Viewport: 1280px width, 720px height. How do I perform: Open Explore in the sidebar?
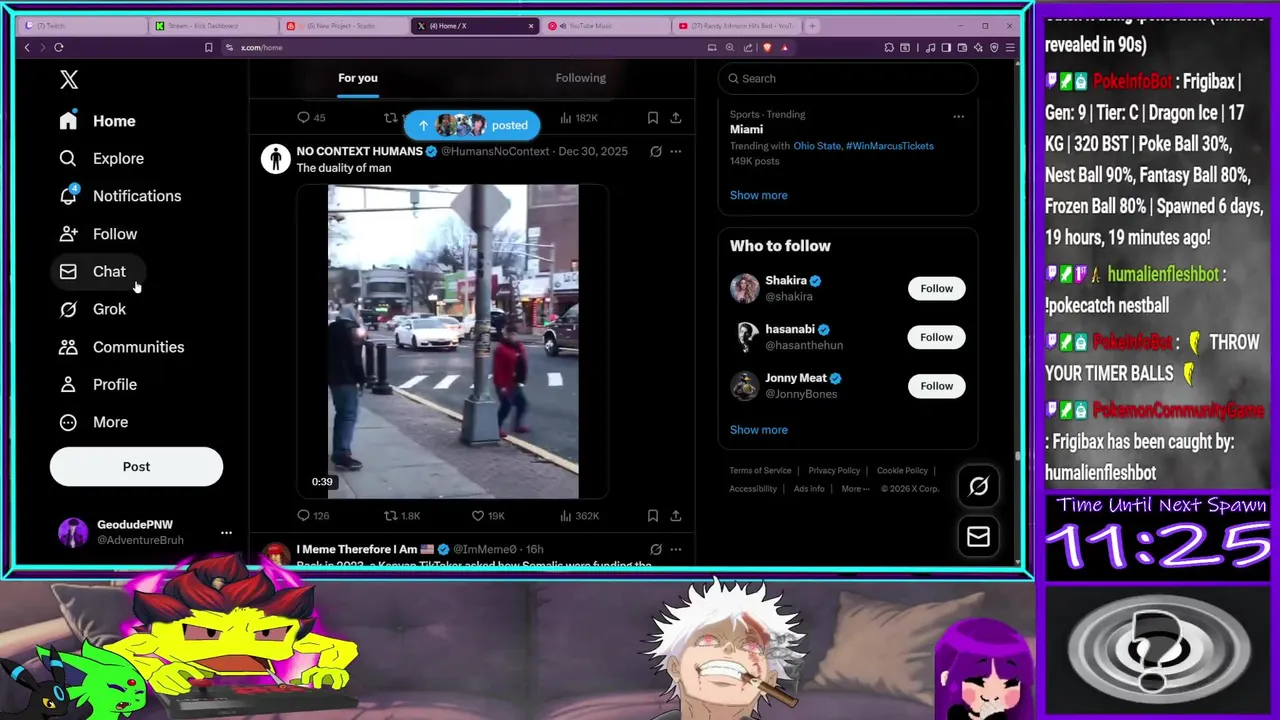click(x=101, y=159)
